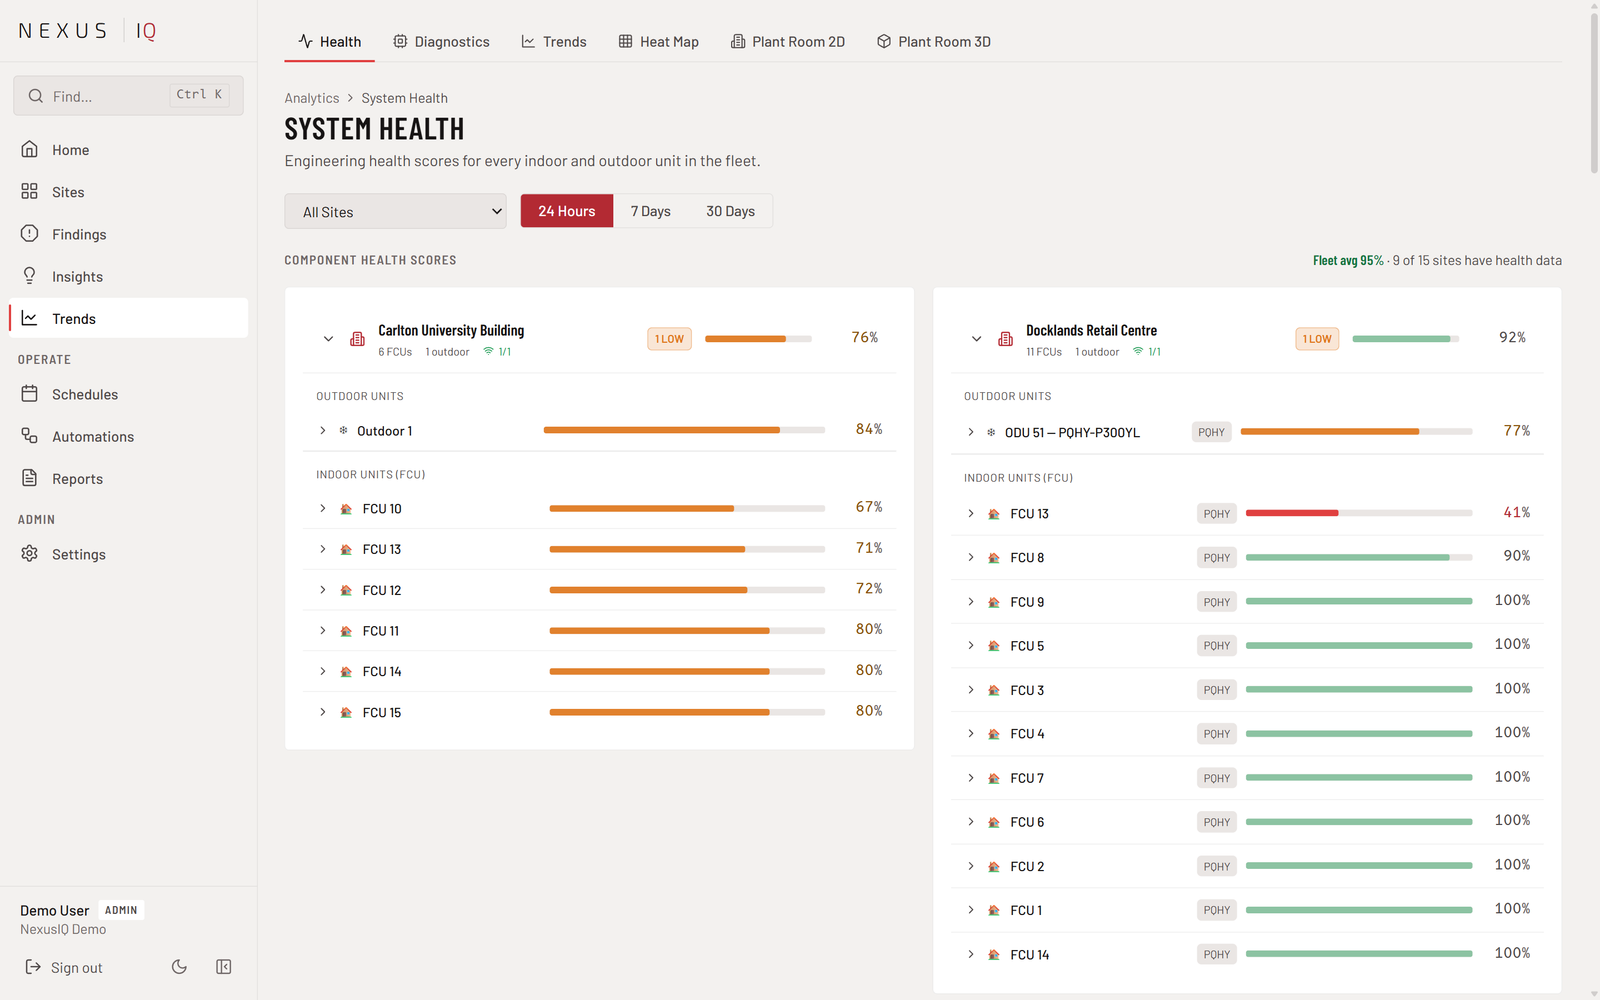This screenshot has width=1600, height=1000.
Task: Click Carlton 76% health bar
Action: 758,339
